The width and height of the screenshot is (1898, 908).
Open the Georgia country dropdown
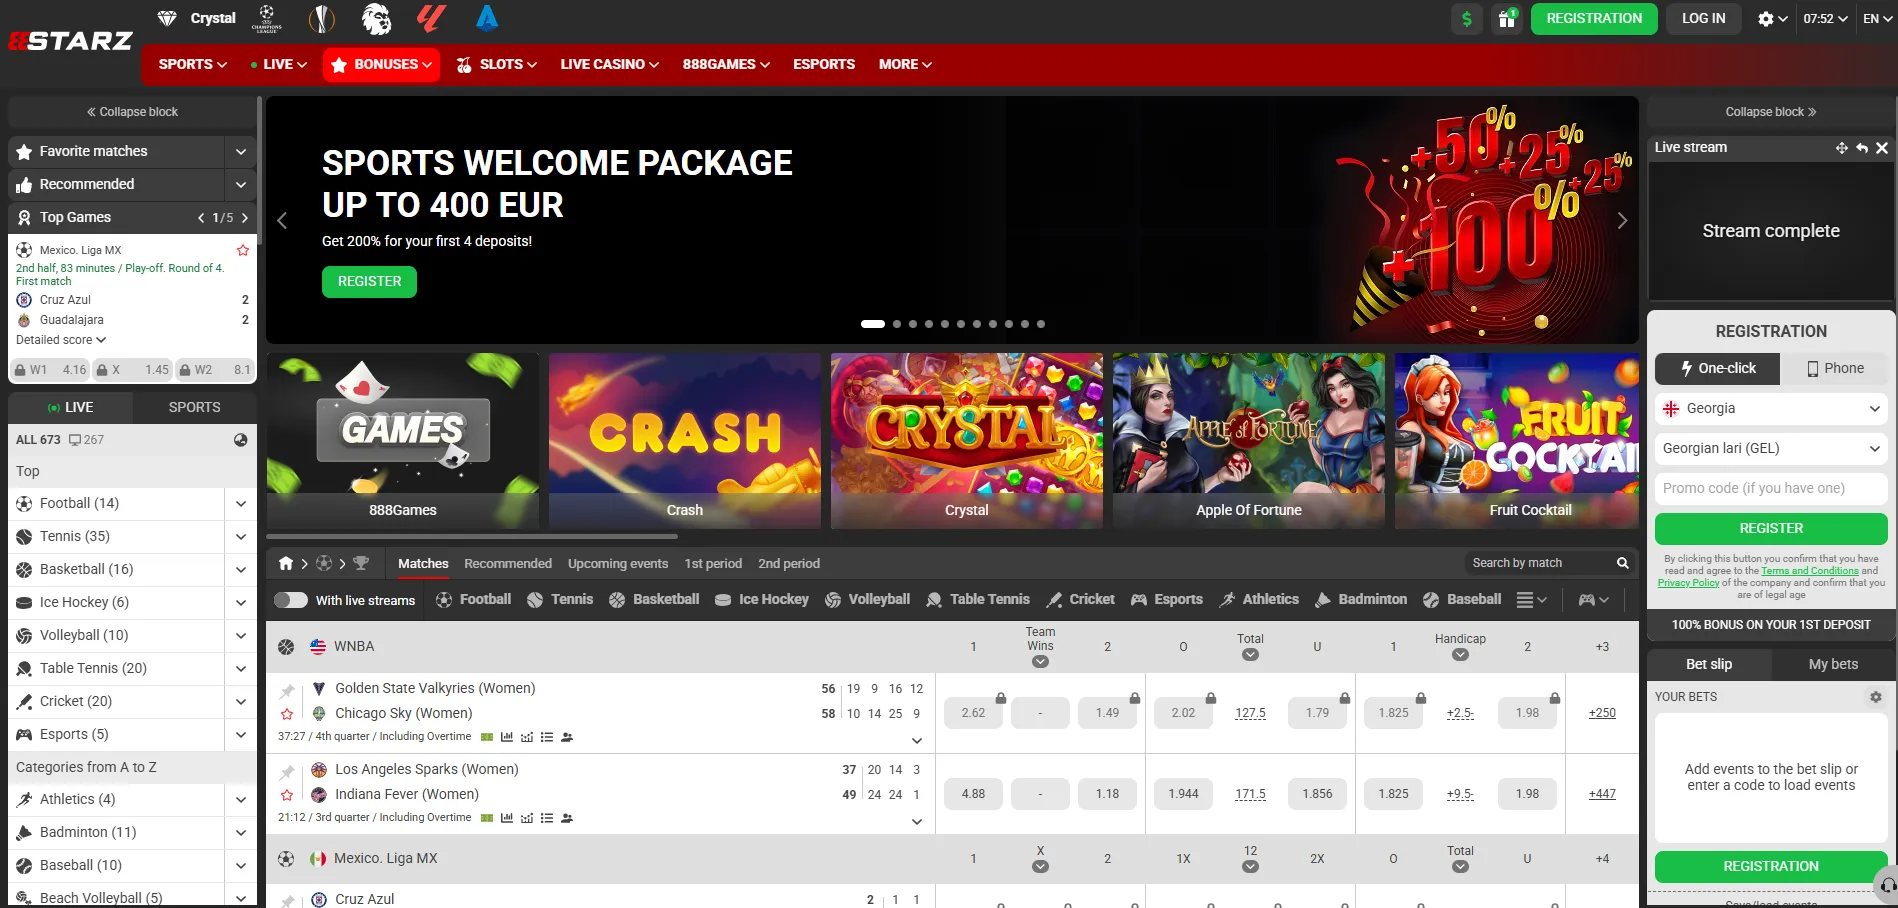tap(1771, 408)
